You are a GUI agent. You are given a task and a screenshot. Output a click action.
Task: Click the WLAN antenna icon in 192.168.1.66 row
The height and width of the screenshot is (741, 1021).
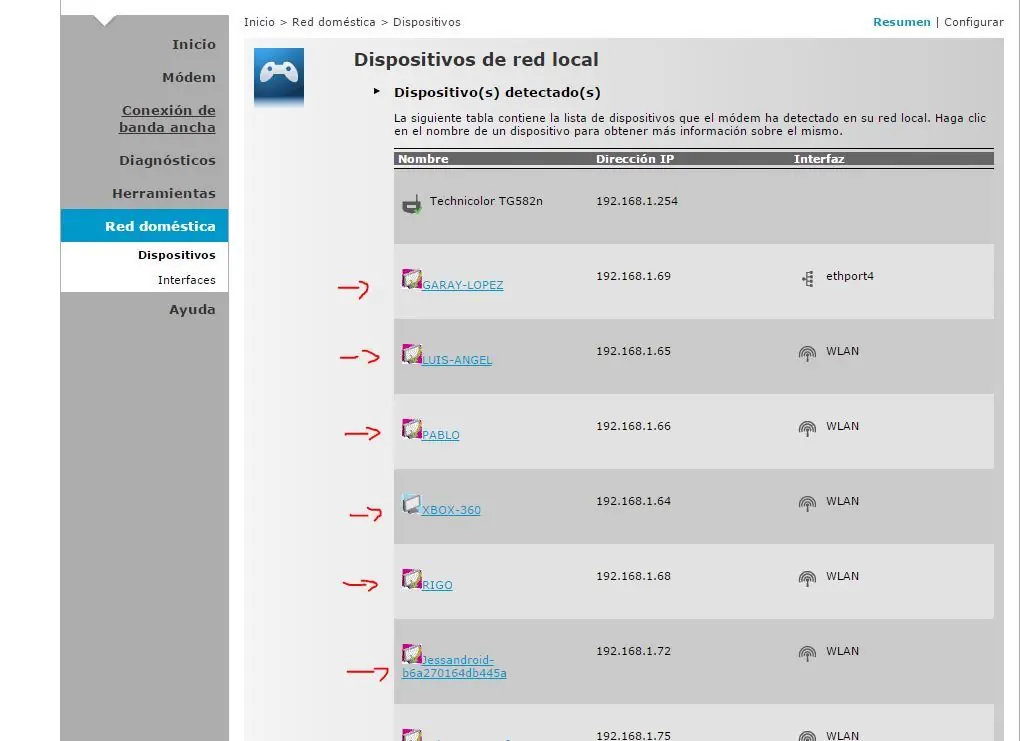coord(807,428)
